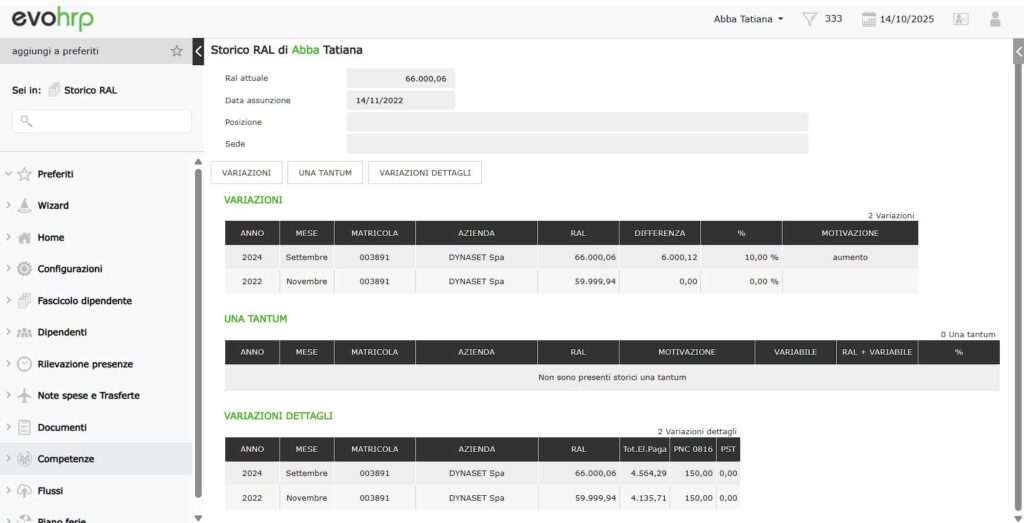Collapse the left sidebar panel
This screenshot has width=1024, height=523.
pos(198,51)
